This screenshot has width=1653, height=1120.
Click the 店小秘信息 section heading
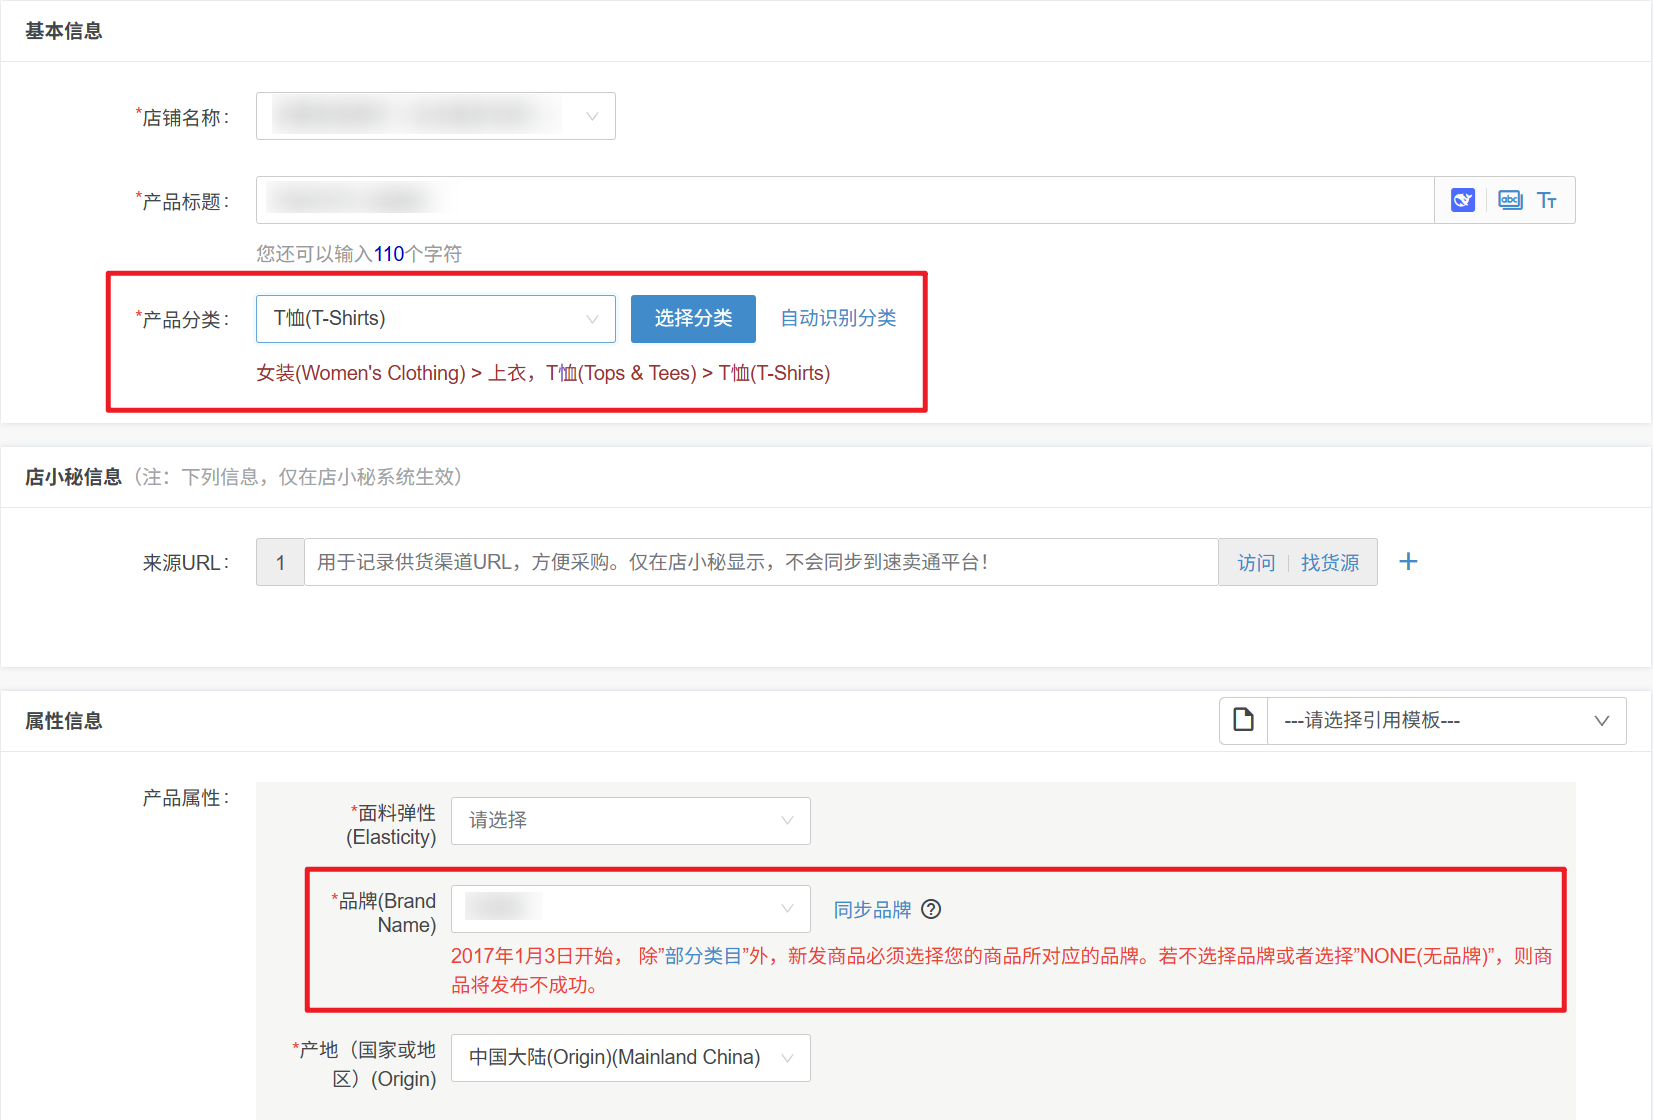pyautogui.click(x=73, y=477)
